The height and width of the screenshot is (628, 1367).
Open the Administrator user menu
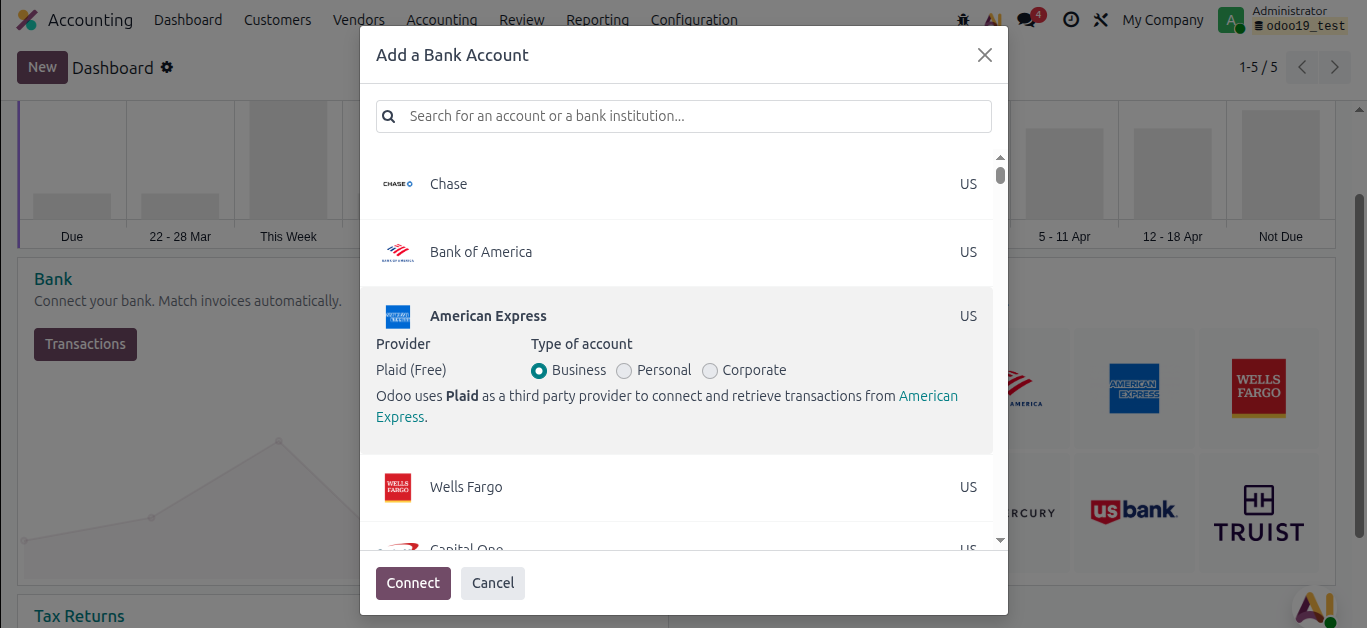(1284, 19)
